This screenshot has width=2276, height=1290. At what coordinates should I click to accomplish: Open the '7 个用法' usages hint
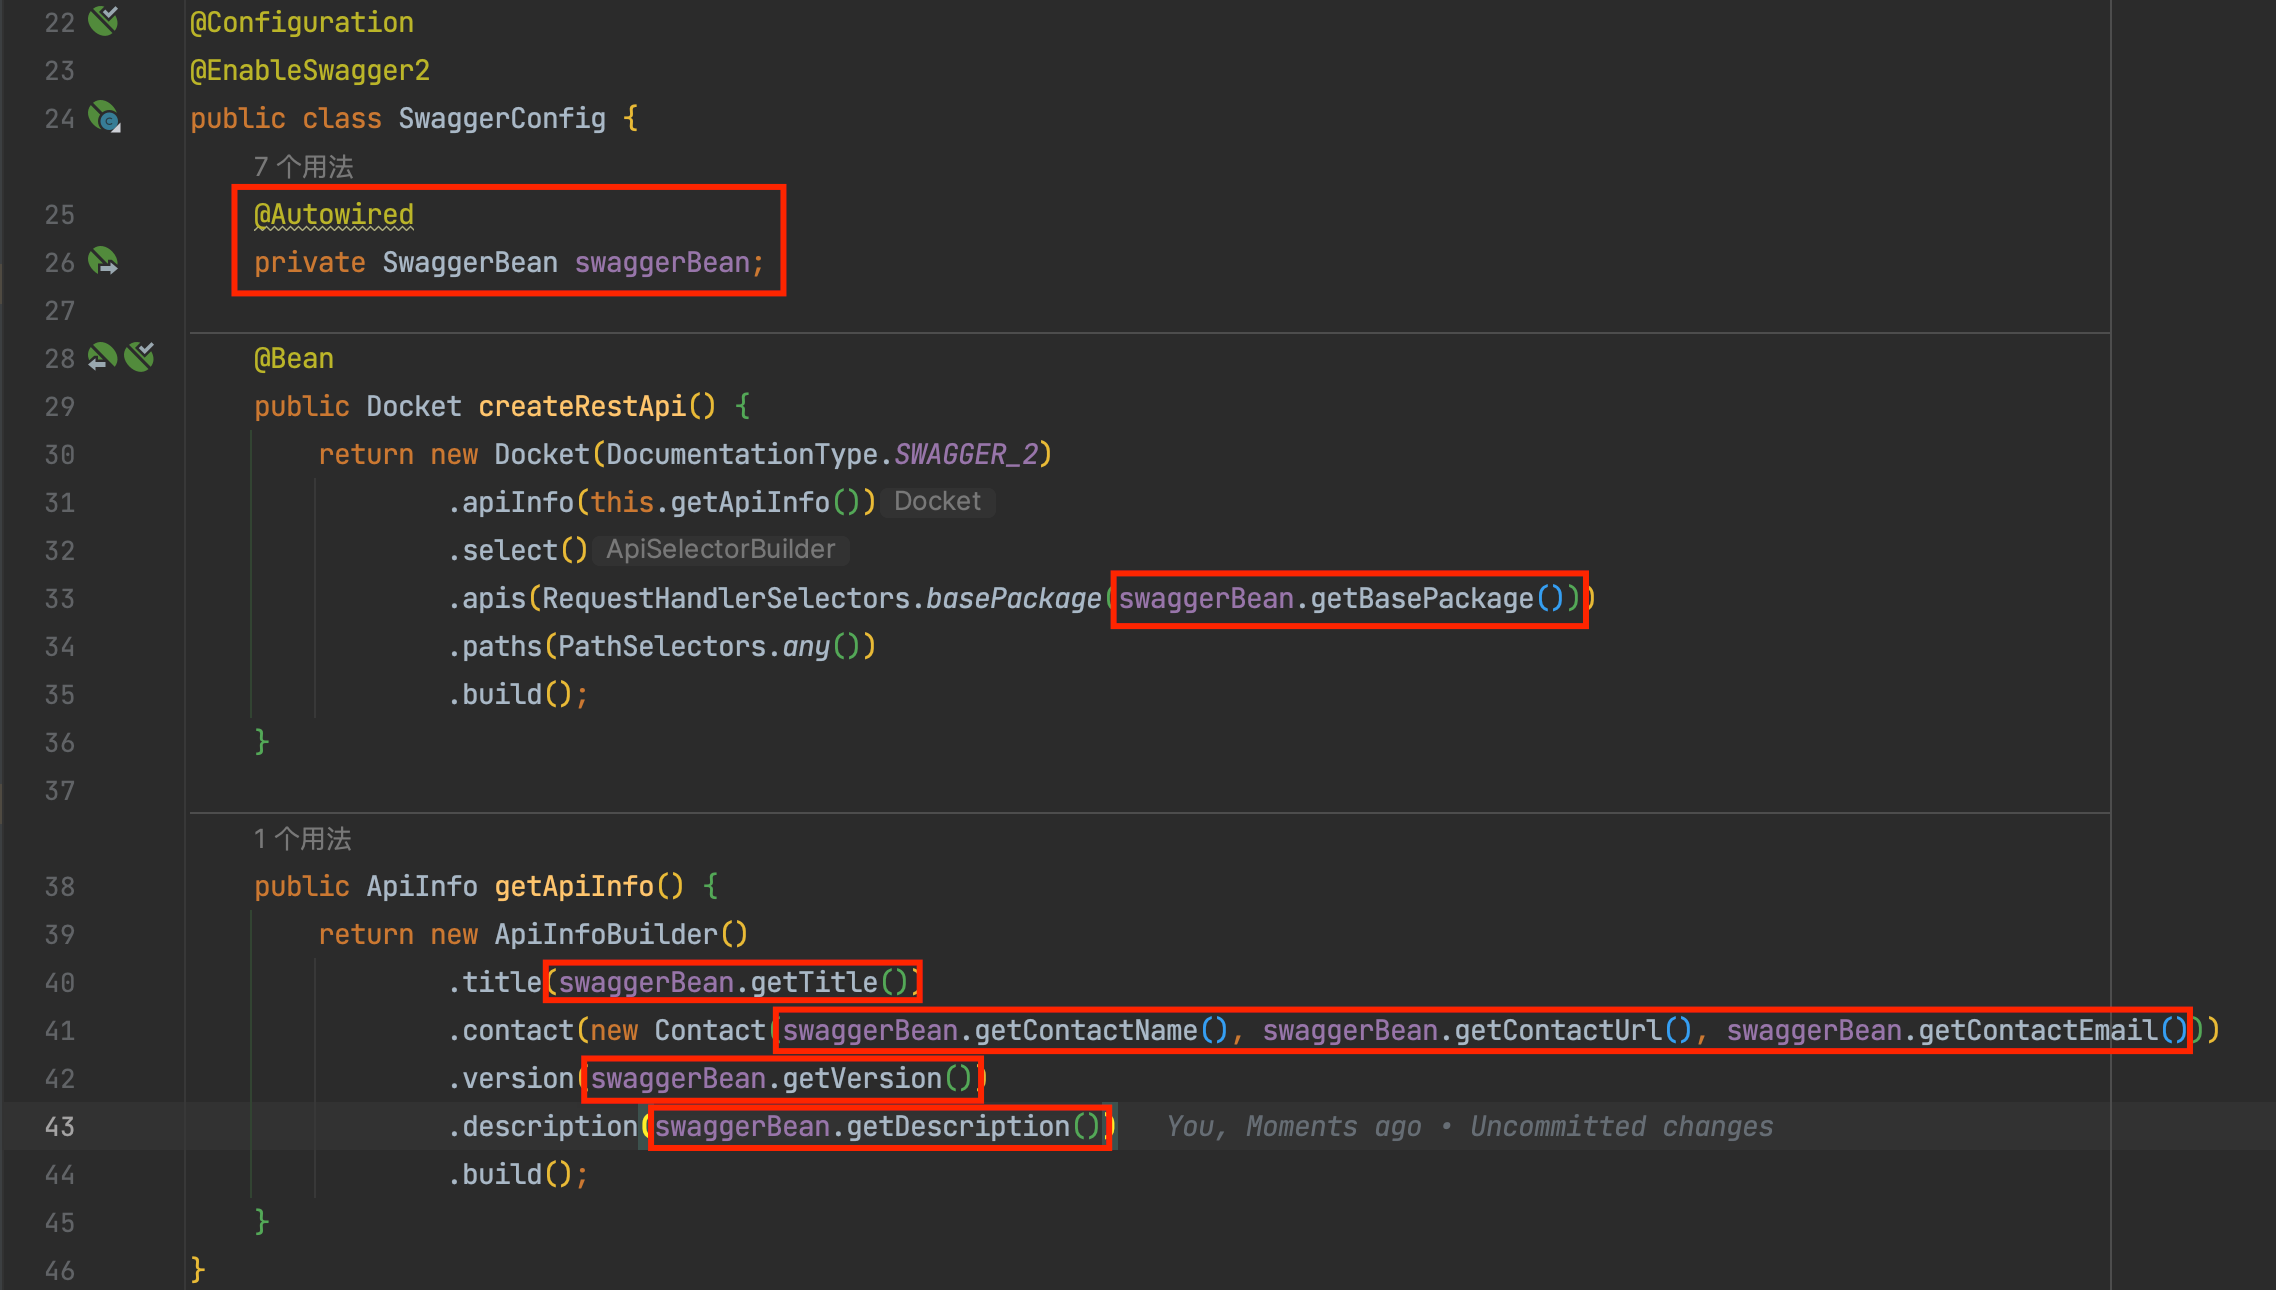point(303,167)
